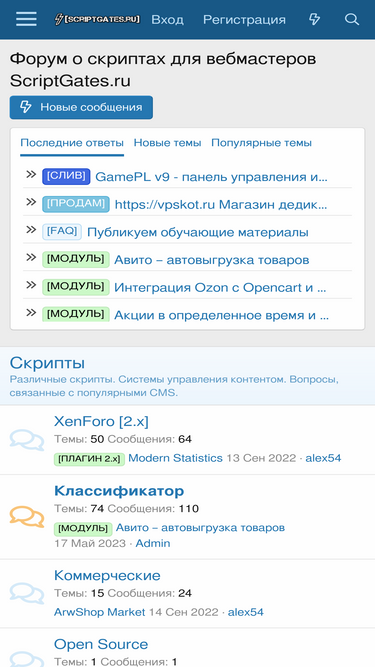This screenshot has height=667, width=375.
Task: Click the orange Классификатор forum bubble icon
Action: [27, 517]
